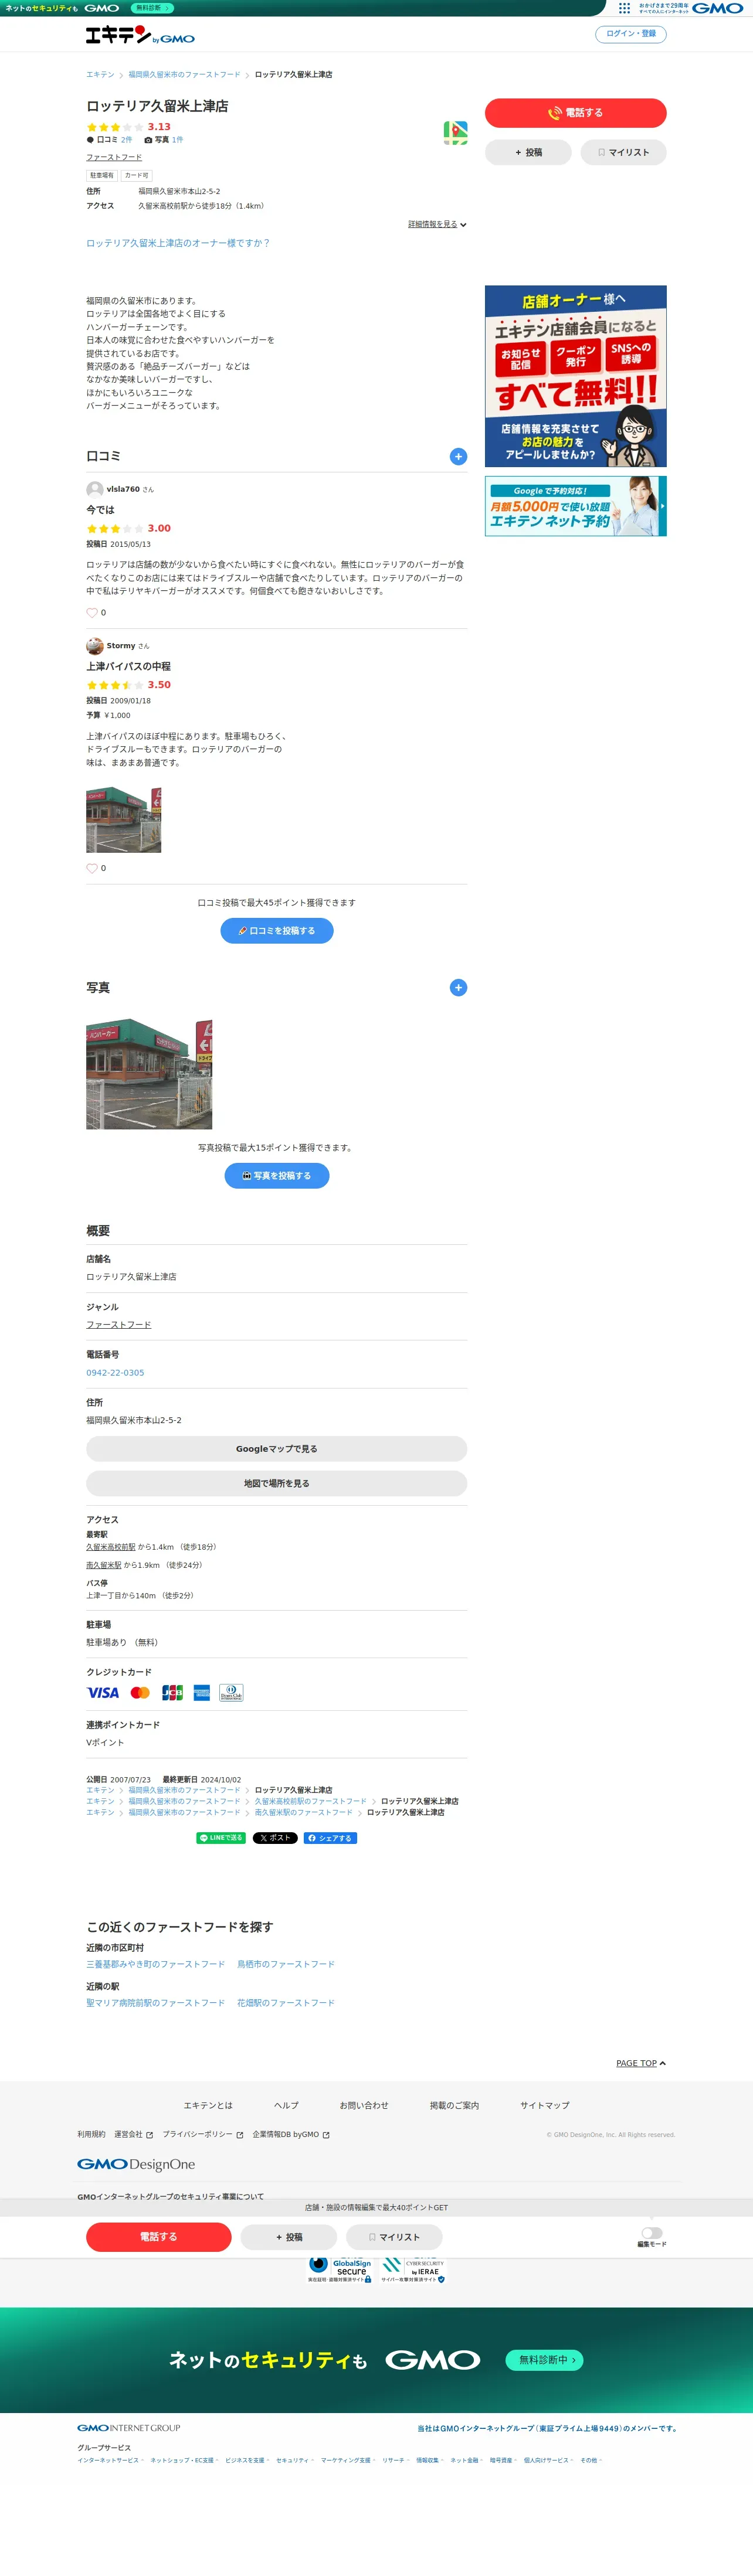
Task: Share via X ポスト button
Action: coord(275,1838)
